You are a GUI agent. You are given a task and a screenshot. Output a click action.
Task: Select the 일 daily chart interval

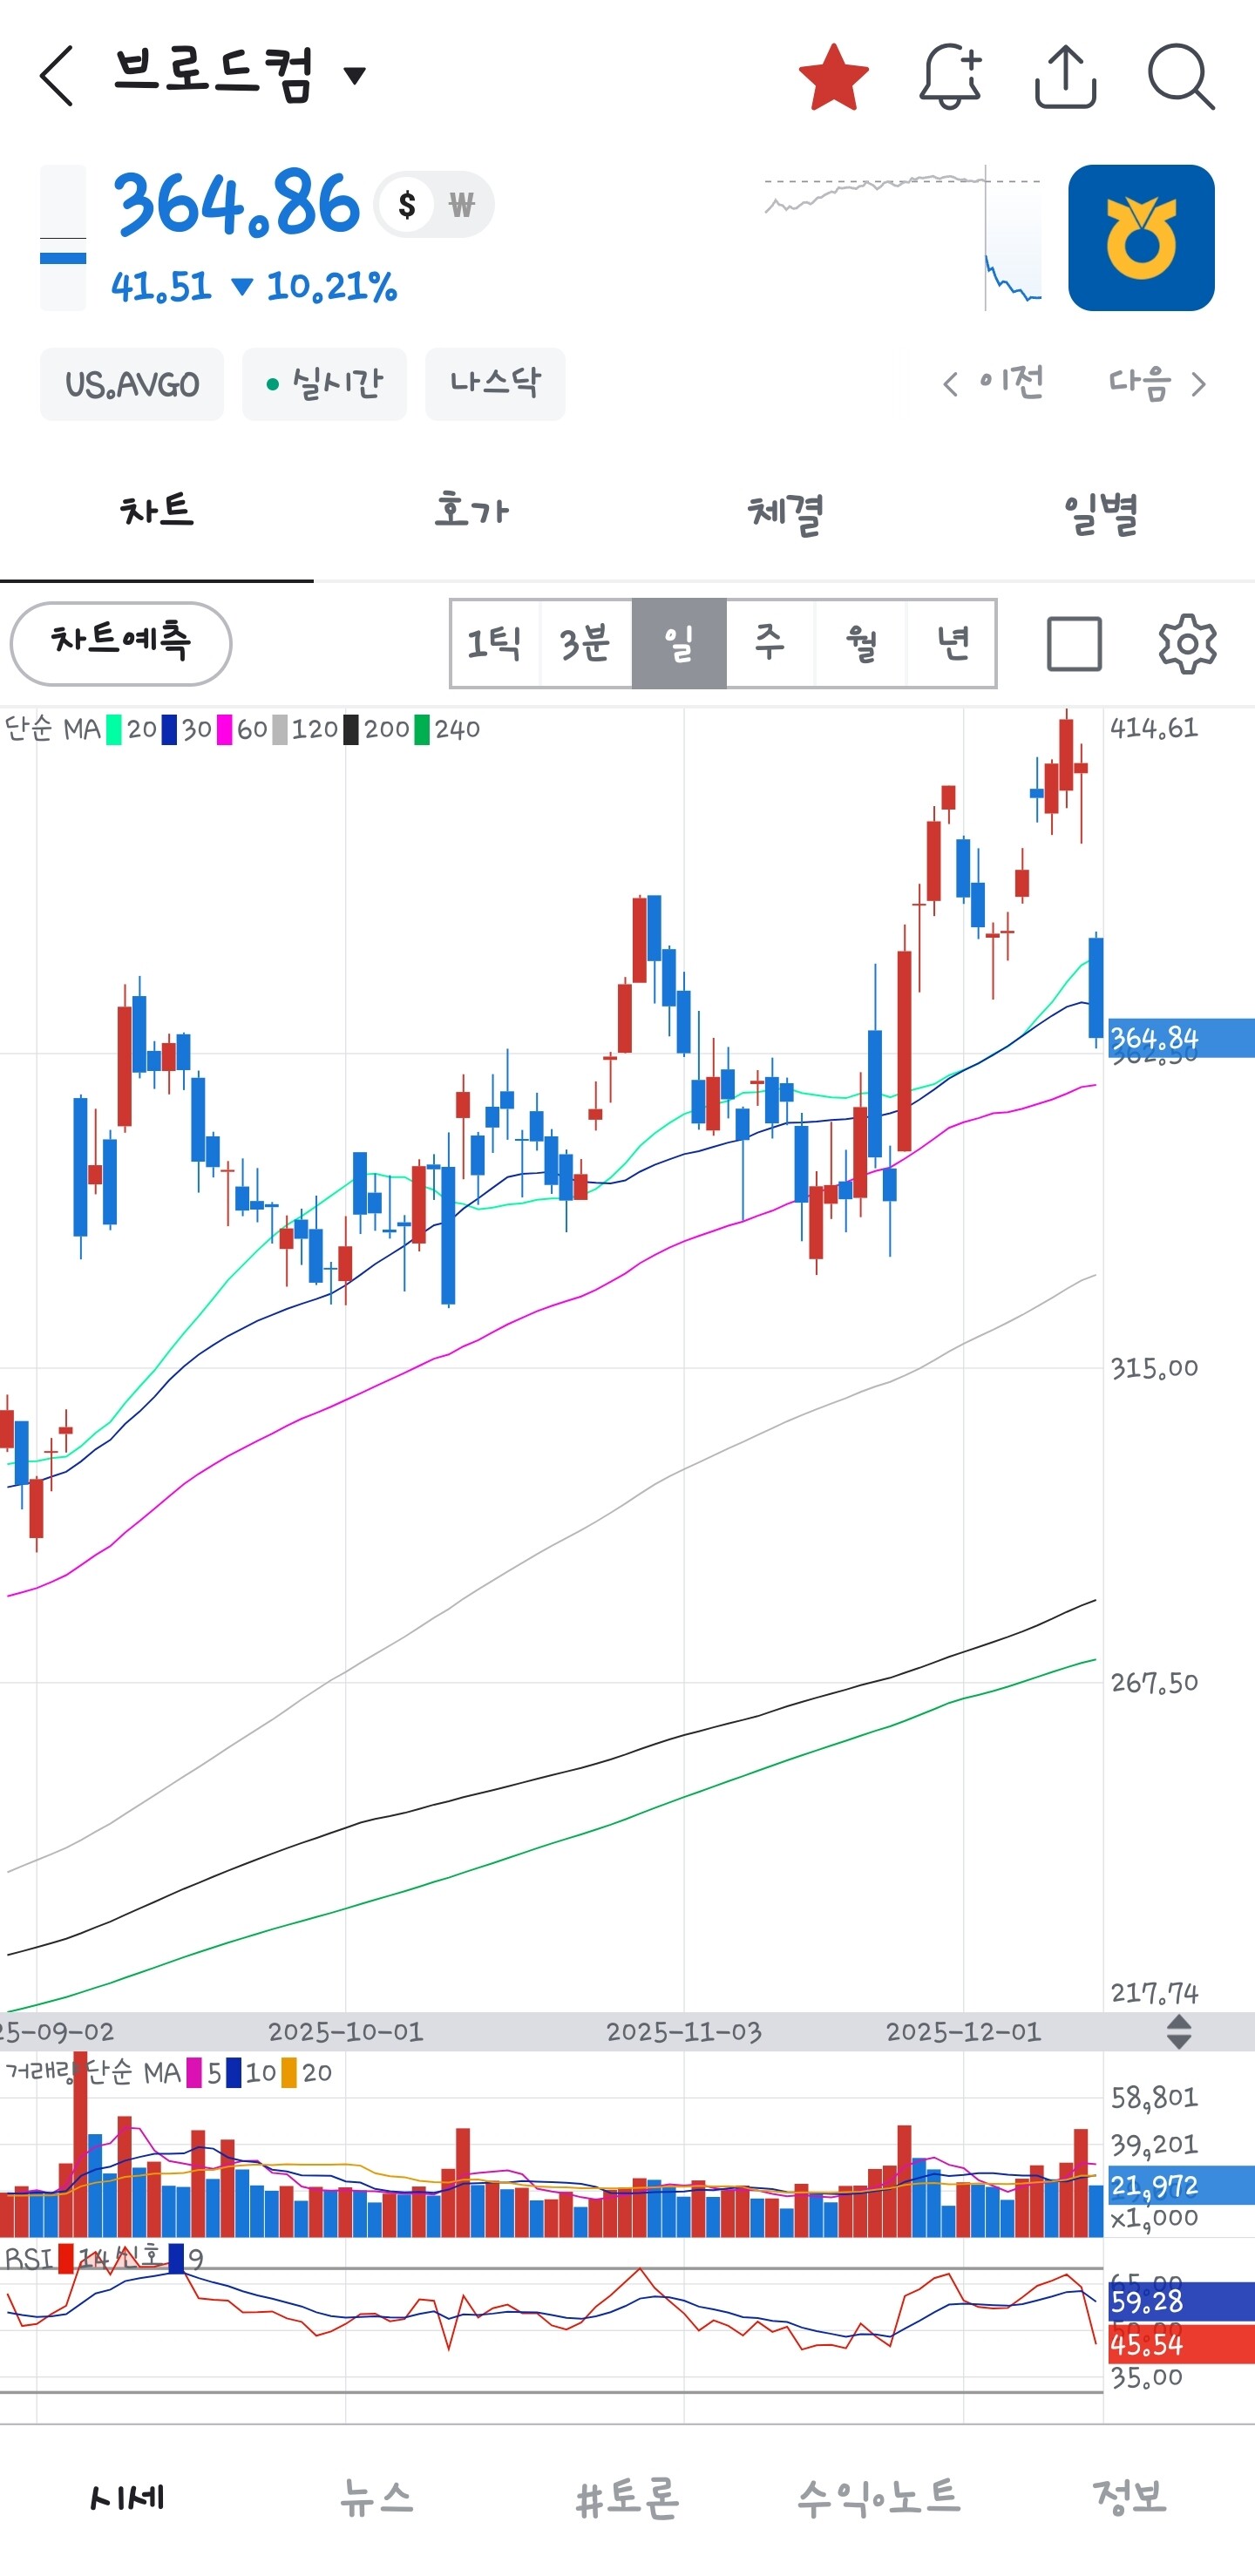(679, 643)
